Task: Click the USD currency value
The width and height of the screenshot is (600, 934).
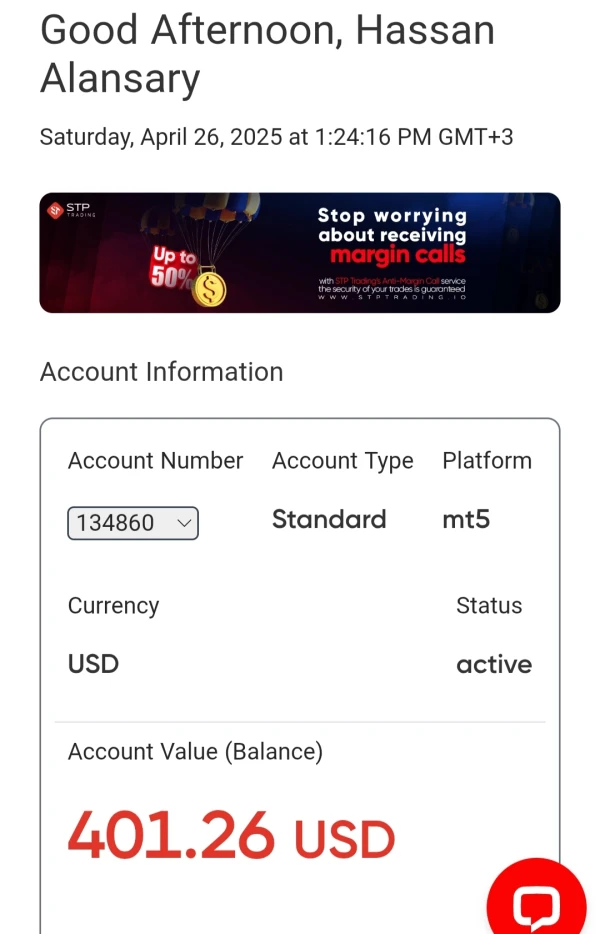Action: coord(93,665)
